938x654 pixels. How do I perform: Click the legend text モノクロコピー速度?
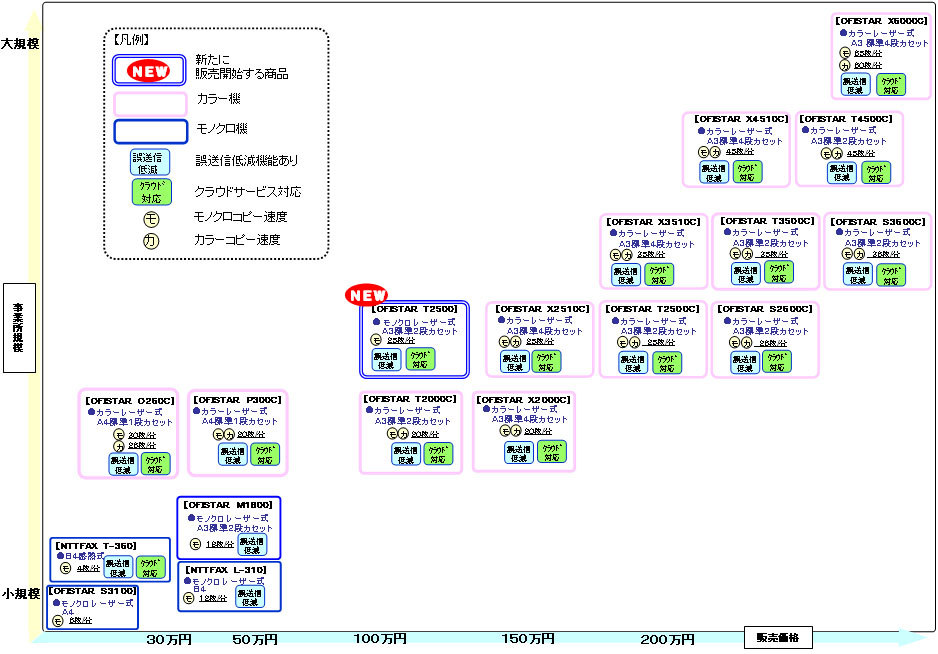pyautogui.click(x=240, y=217)
